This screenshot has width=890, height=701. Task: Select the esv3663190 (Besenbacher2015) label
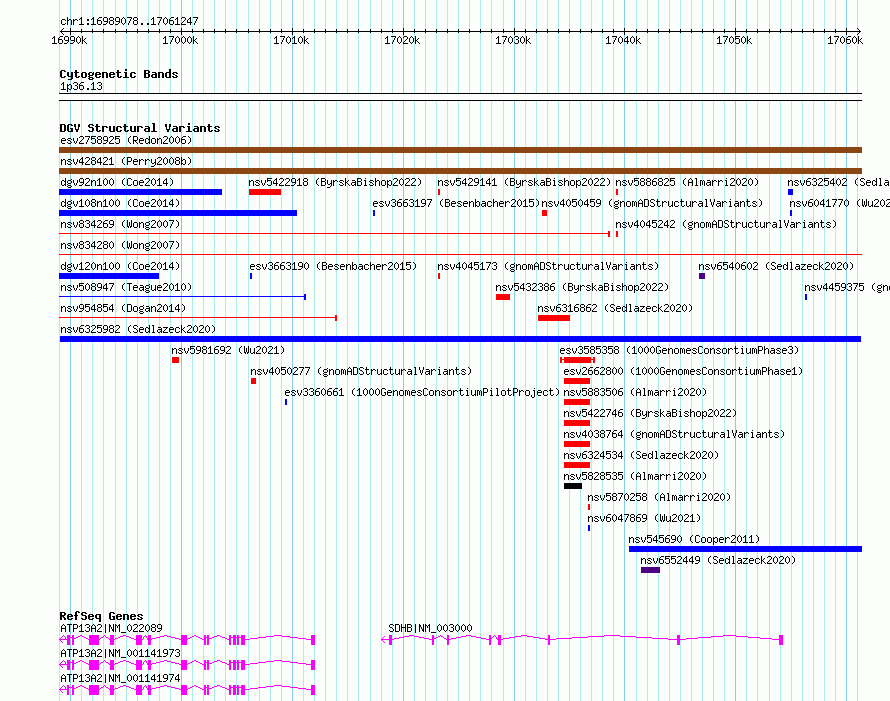click(x=333, y=266)
